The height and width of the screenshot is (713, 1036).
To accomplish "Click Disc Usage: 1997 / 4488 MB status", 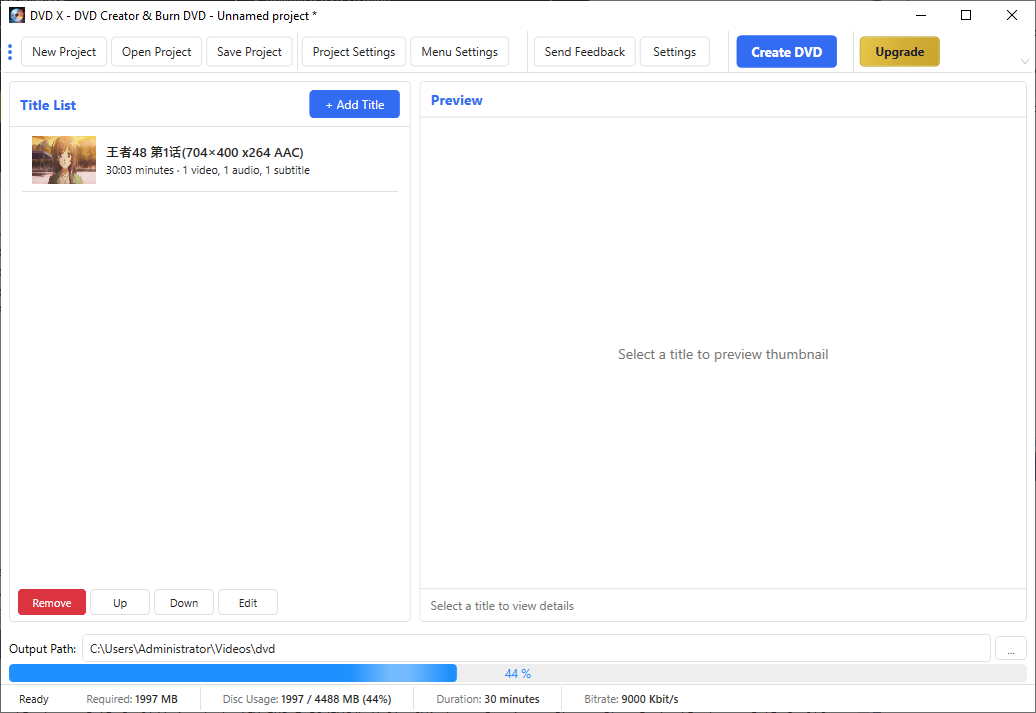I will (307, 699).
